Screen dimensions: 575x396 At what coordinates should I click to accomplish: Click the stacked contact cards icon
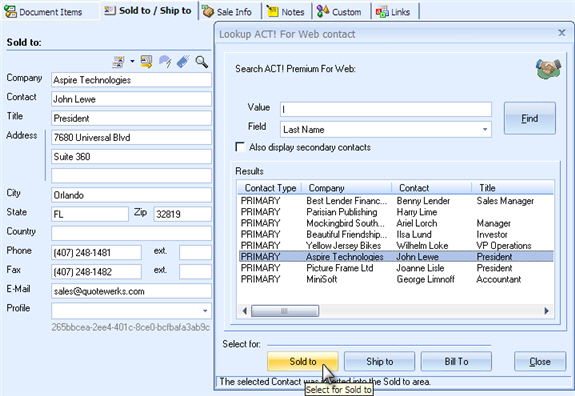[x=118, y=62]
